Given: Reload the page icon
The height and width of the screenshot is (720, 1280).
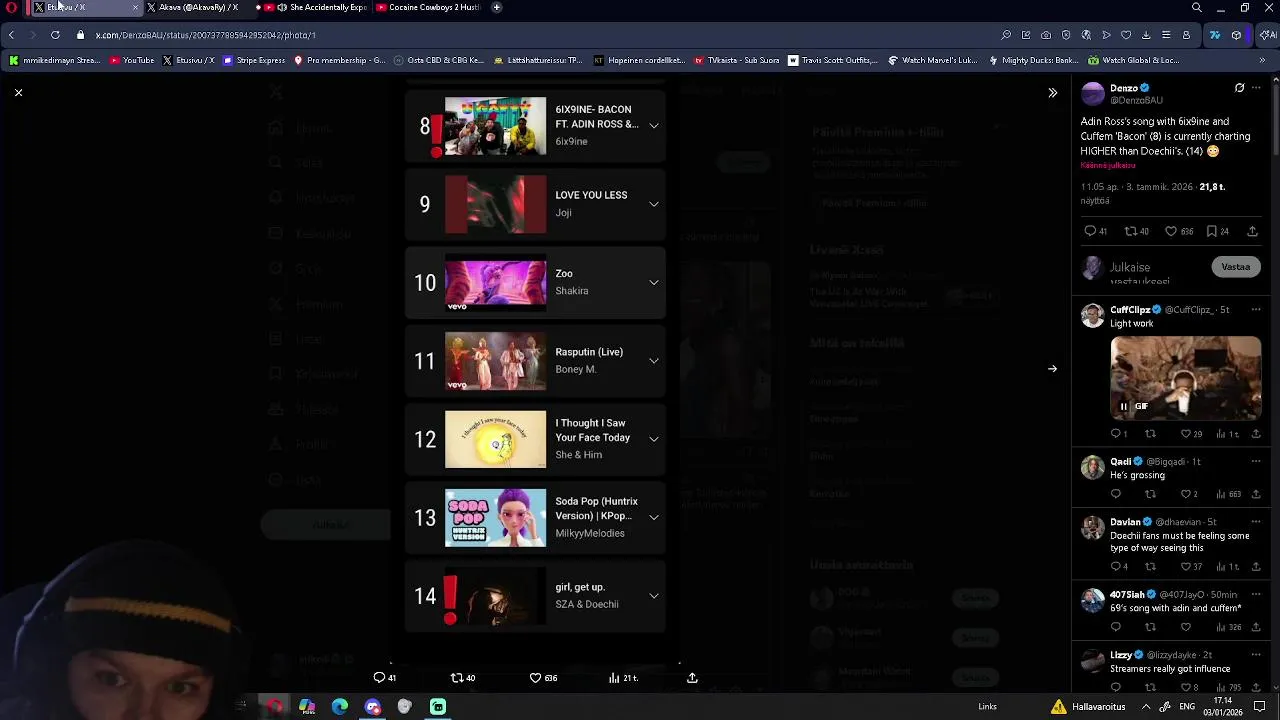Looking at the screenshot, I should pyautogui.click(x=55, y=35).
